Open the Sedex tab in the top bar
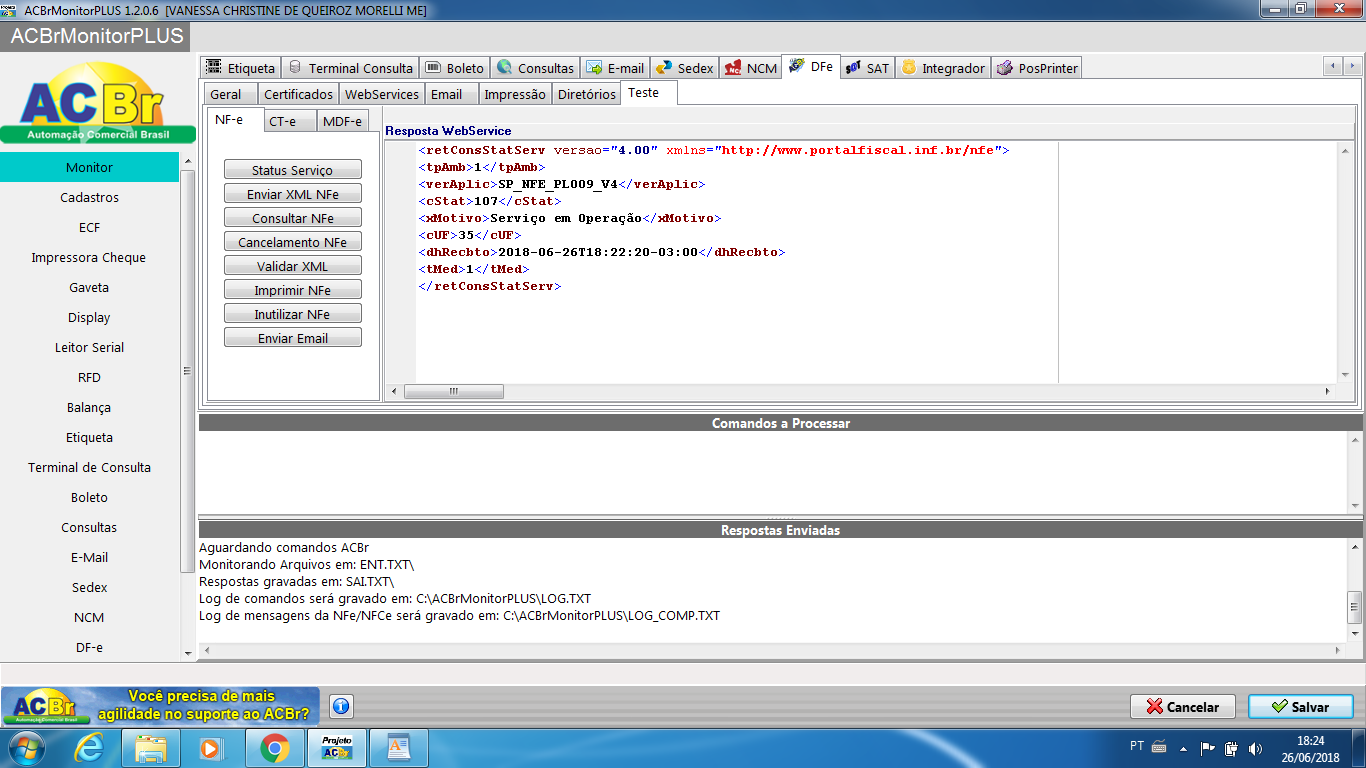The height and width of the screenshot is (768, 1366). [x=685, y=68]
